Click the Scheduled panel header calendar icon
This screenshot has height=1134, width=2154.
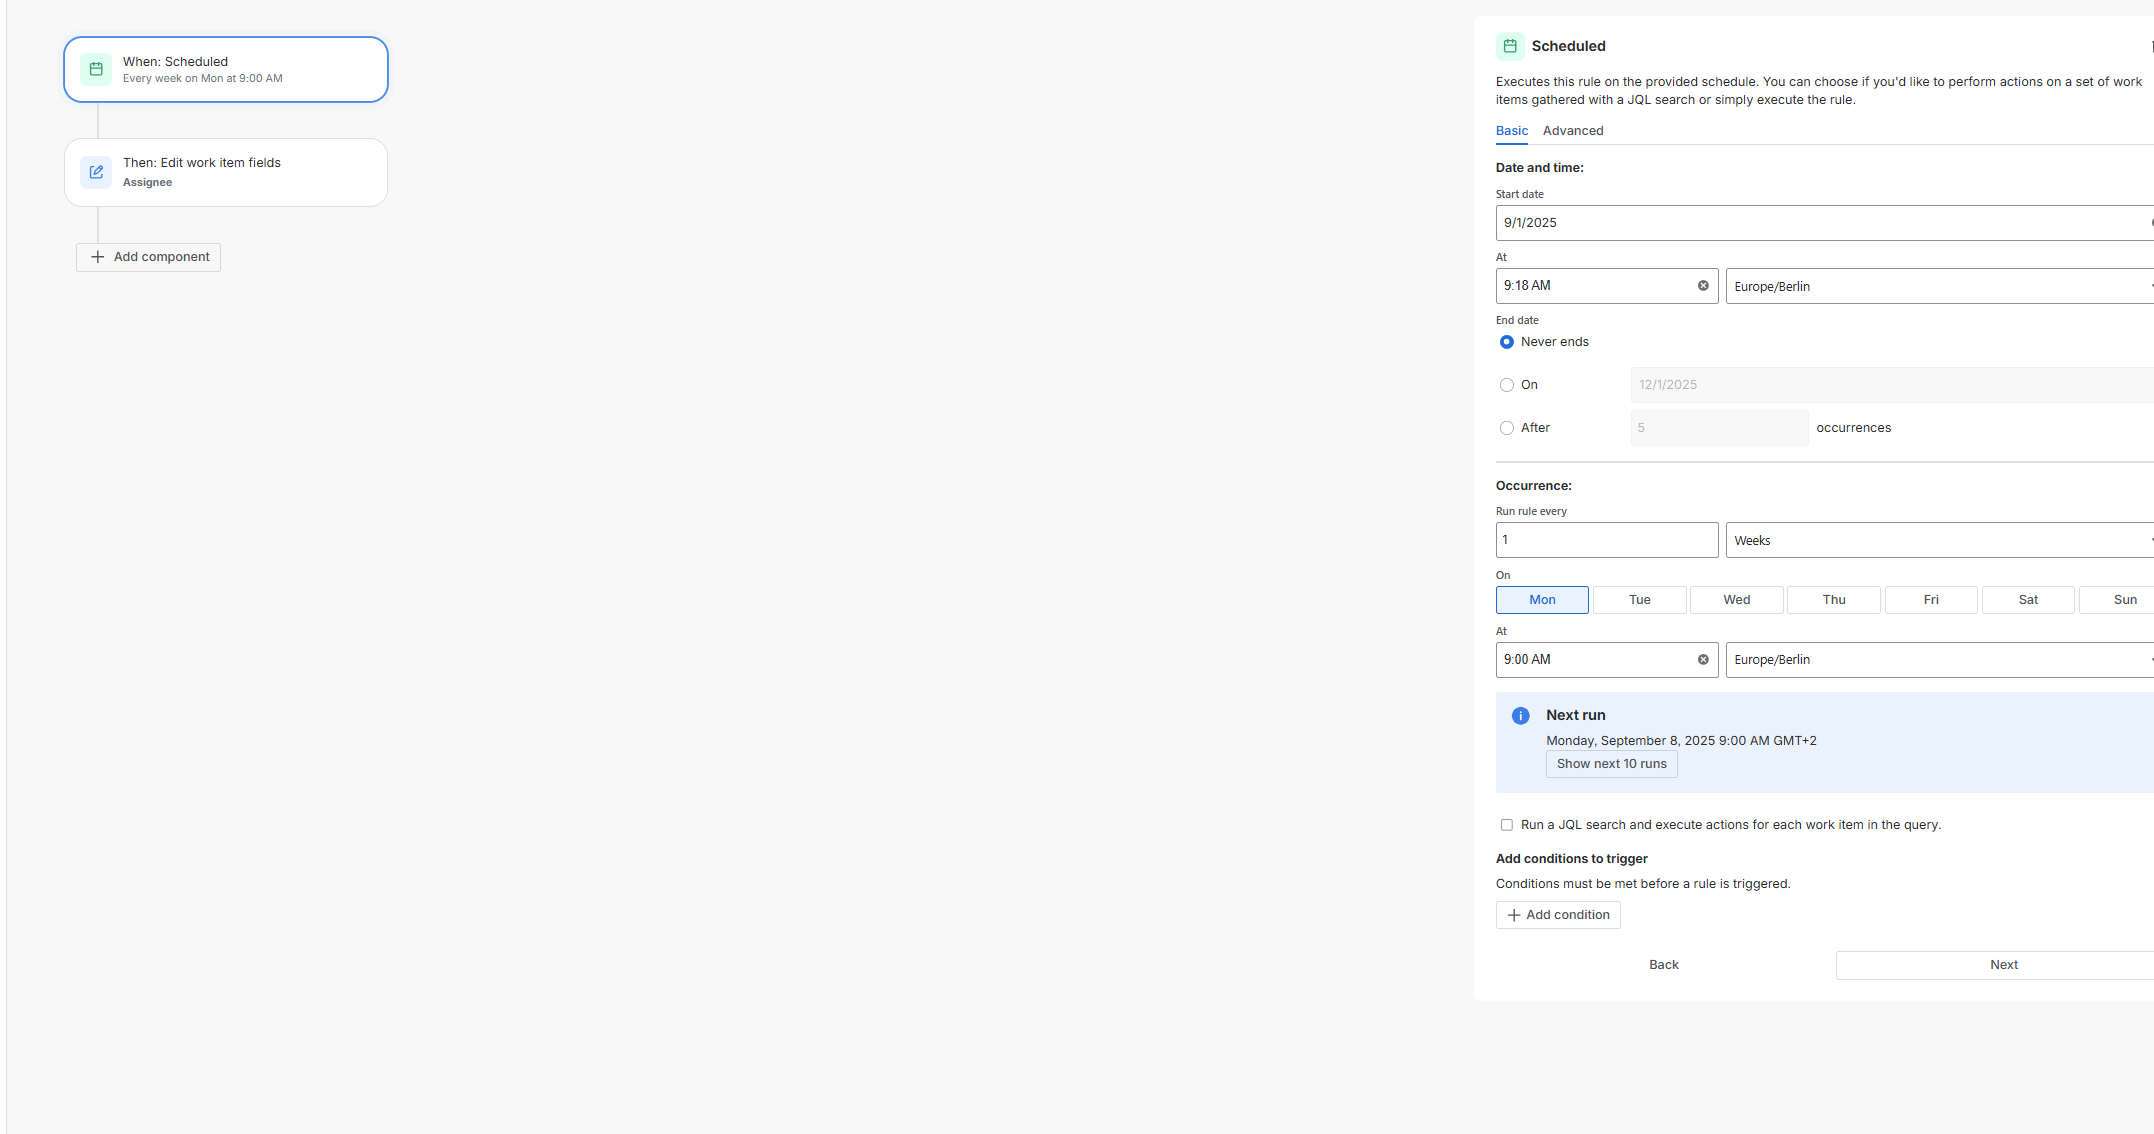pyautogui.click(x=1510, y=46)
